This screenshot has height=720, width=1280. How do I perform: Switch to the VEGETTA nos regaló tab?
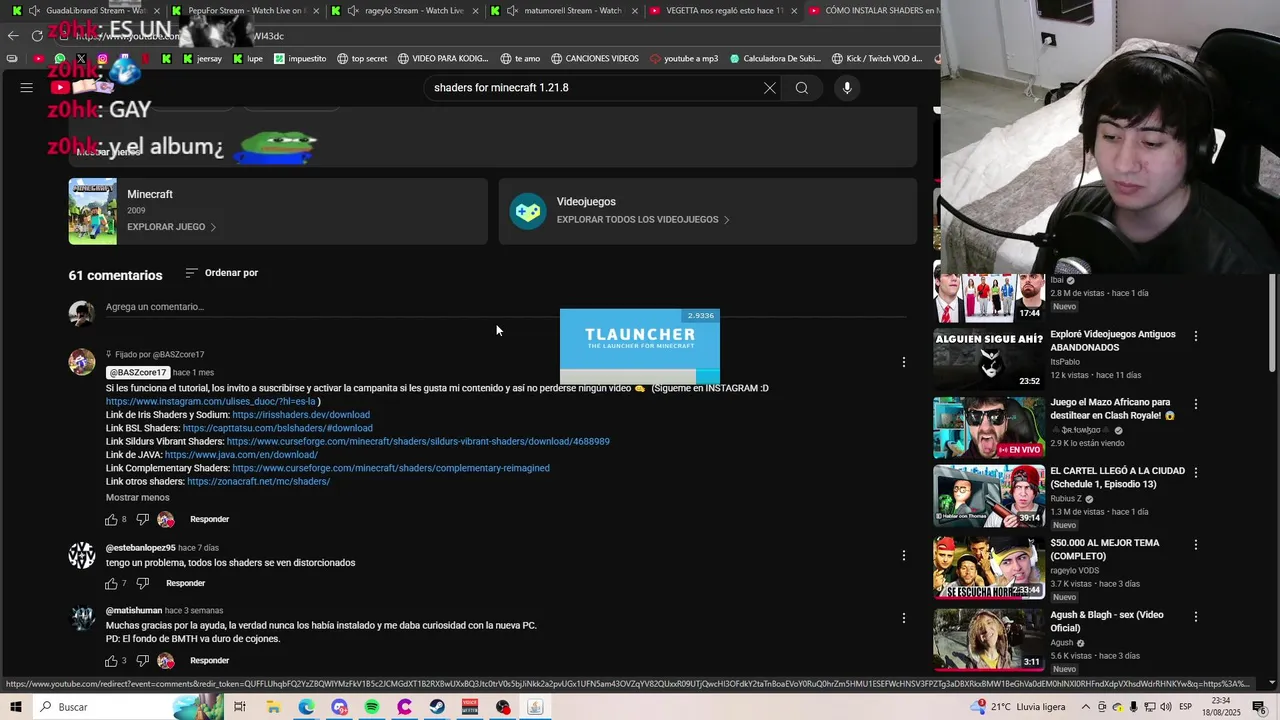tap(723, 11)
